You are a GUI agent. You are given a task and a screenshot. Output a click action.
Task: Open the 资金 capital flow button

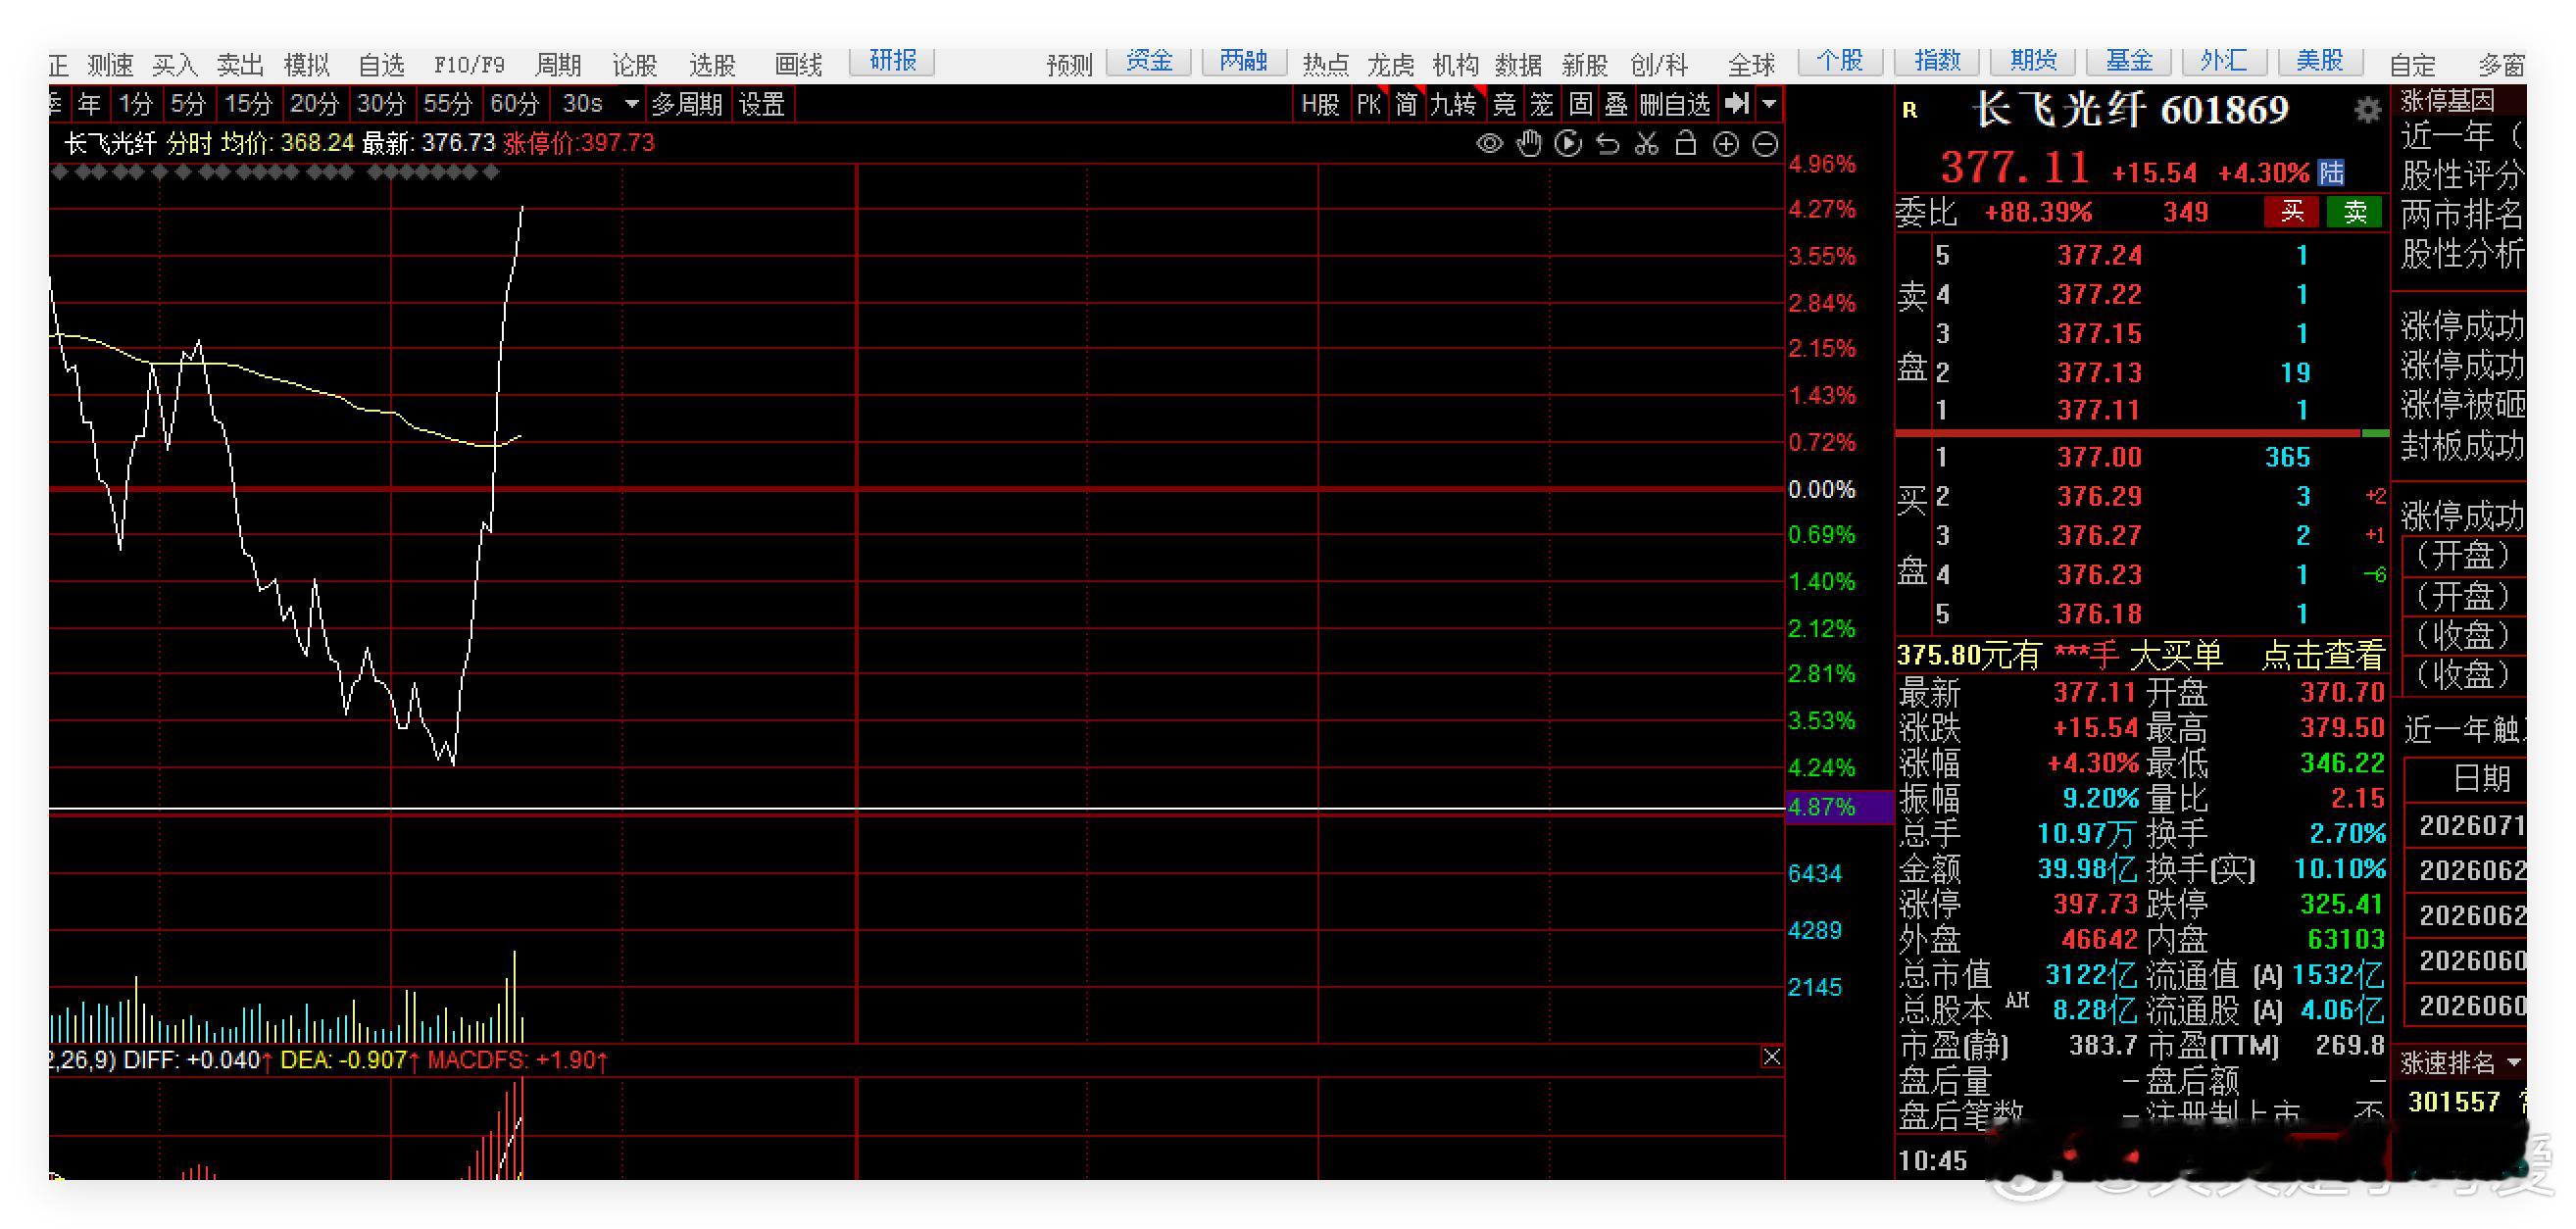click(x=1149, y=61)
